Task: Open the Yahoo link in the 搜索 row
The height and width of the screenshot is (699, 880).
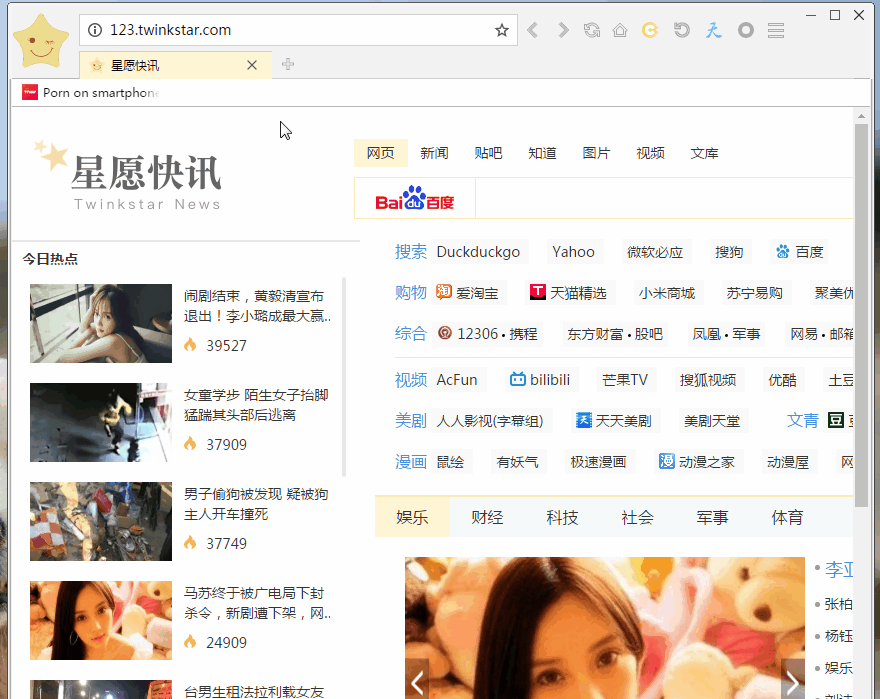Action: pyautogui.click(x=572, y=251)
